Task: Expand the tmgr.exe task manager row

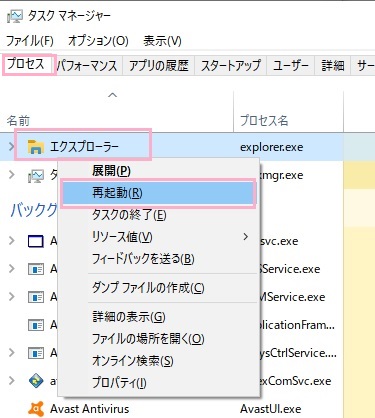Action: [x=12, y=175]
